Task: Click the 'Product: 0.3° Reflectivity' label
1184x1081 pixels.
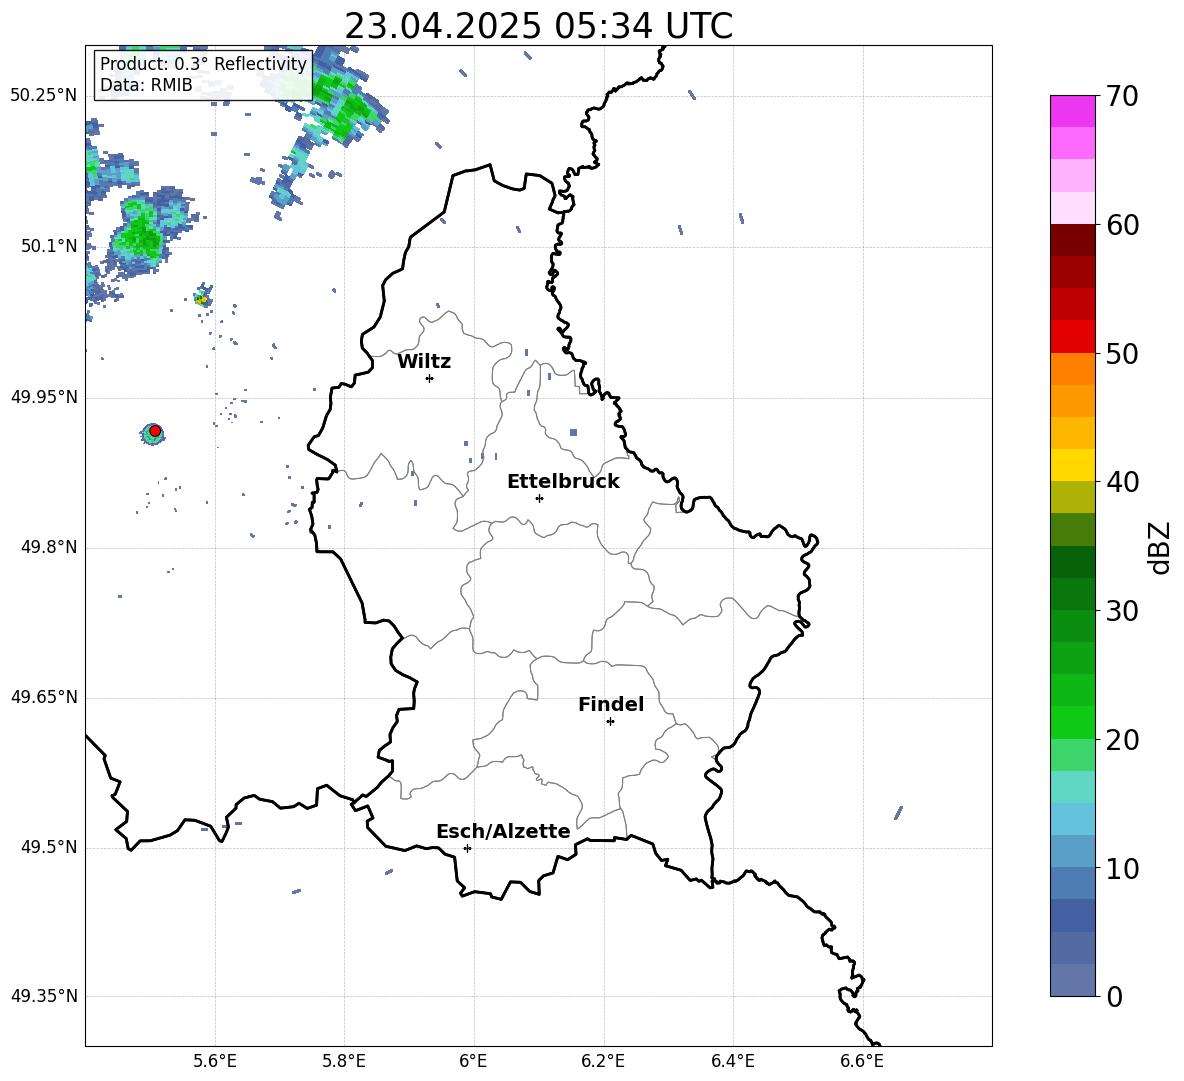Action: point(203,63)
